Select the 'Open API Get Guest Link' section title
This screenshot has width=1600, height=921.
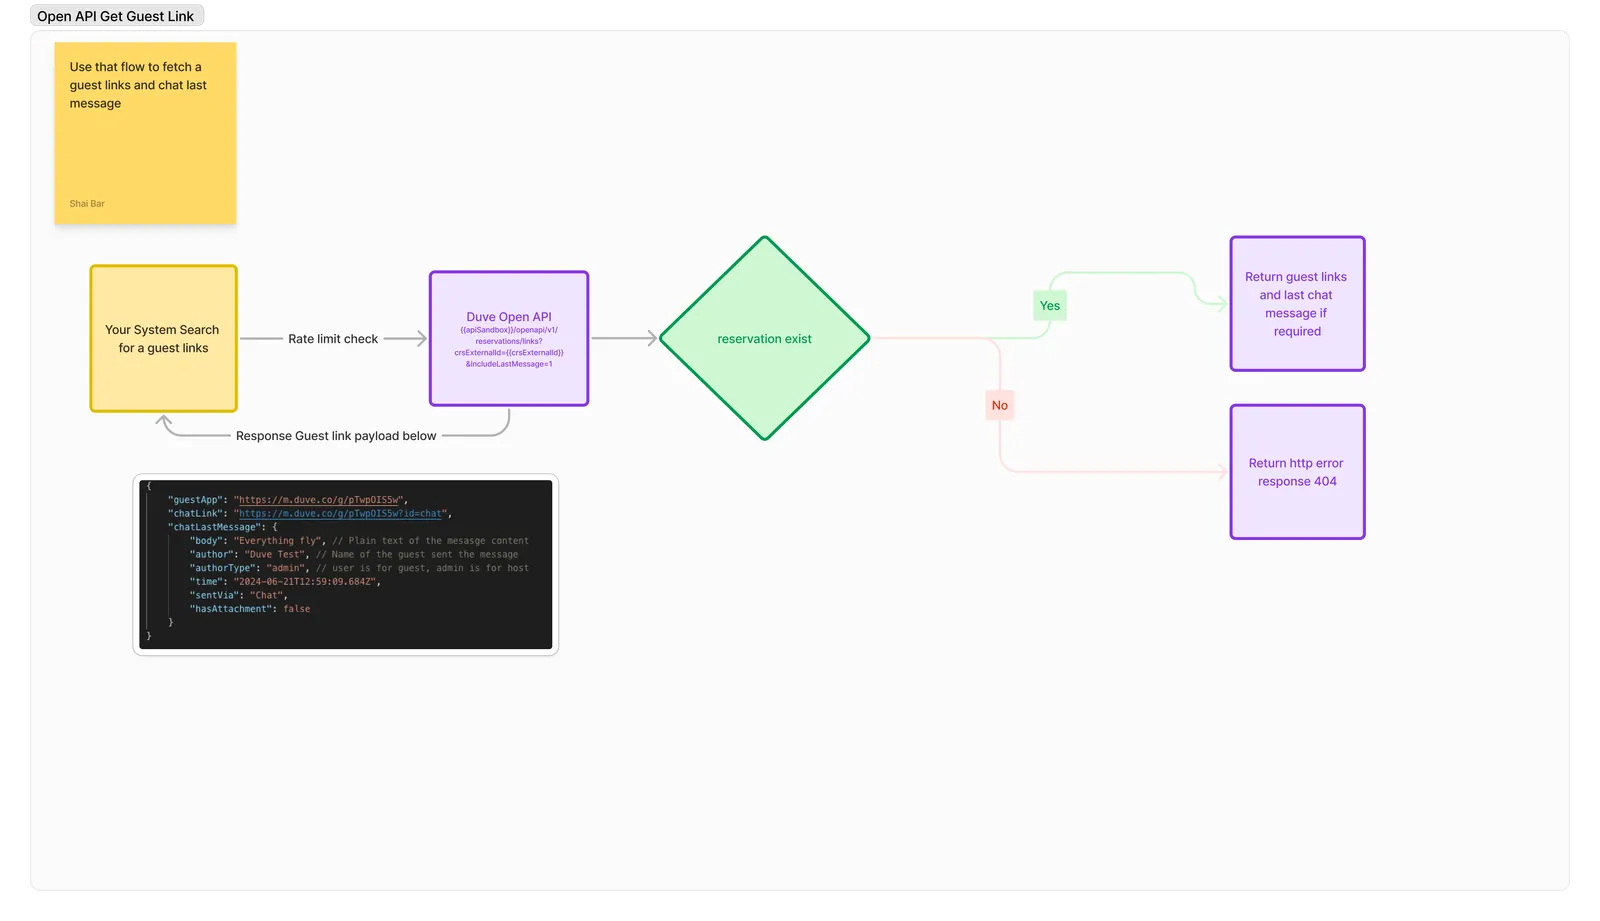pos(116,16)
